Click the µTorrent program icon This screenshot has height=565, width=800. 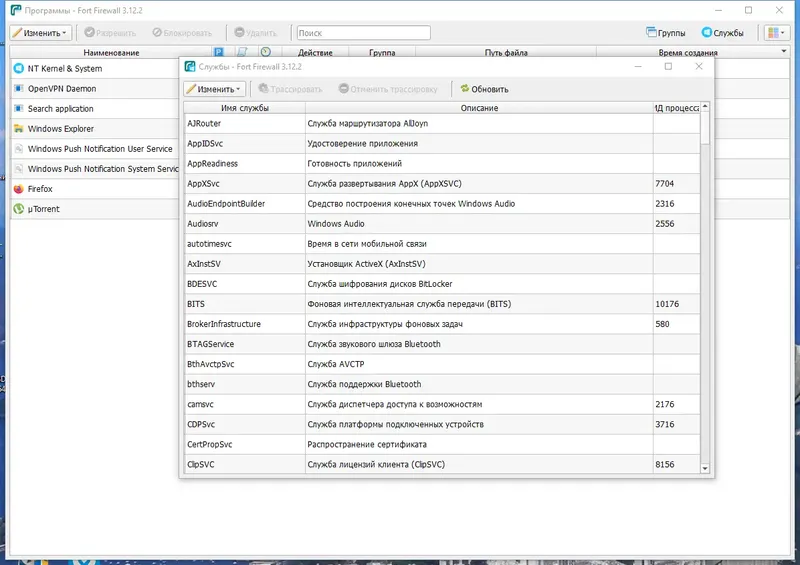[x=19, y=209]
